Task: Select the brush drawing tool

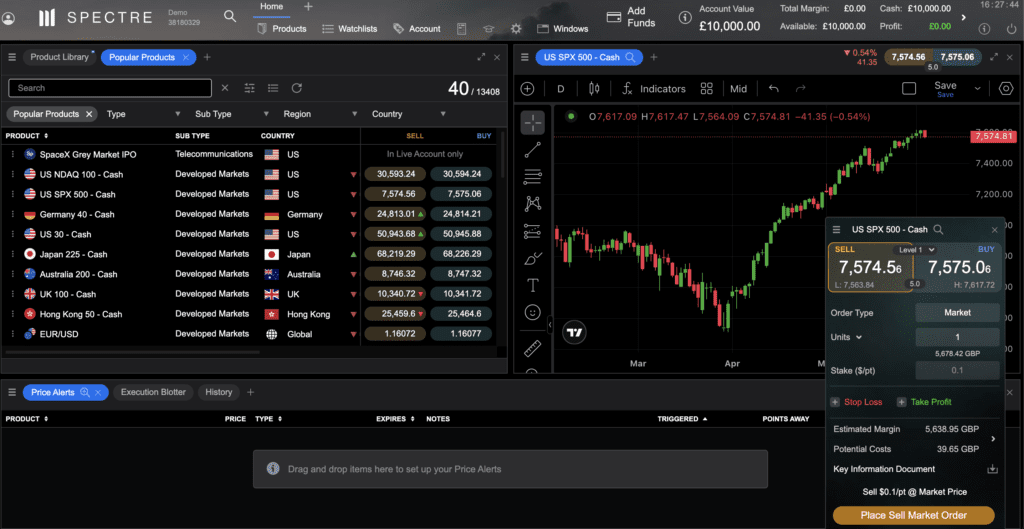Action: click(x=533, y=259)
